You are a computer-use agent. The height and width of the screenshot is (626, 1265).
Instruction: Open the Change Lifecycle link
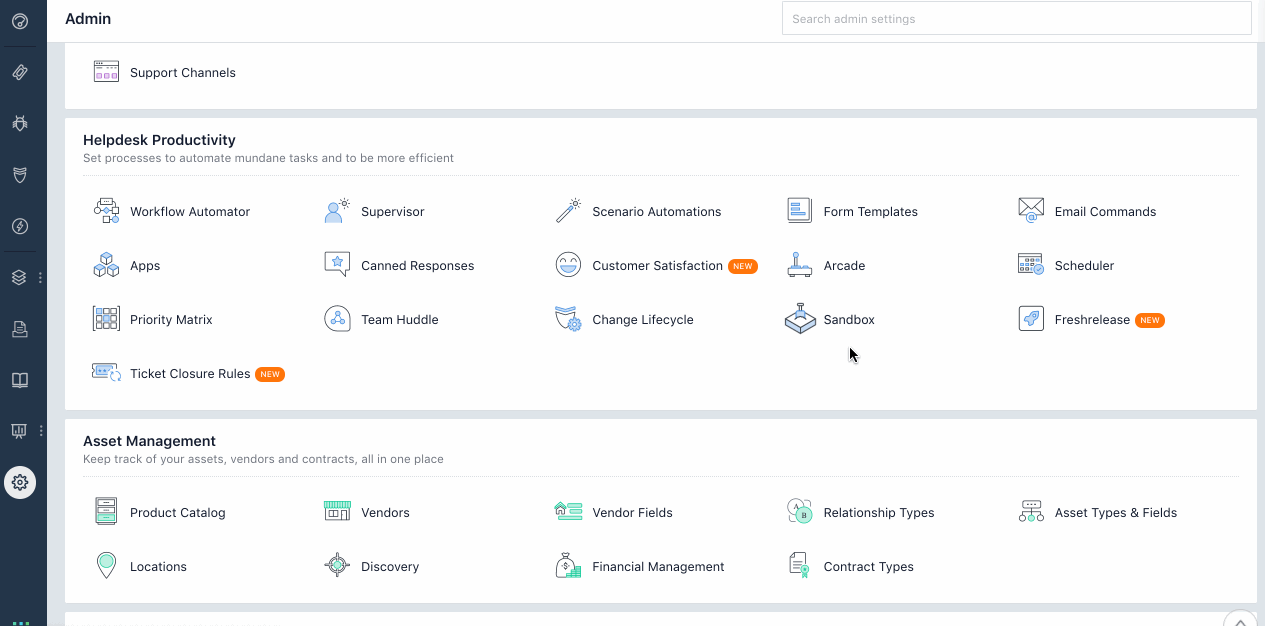click(x=643, y=319)
